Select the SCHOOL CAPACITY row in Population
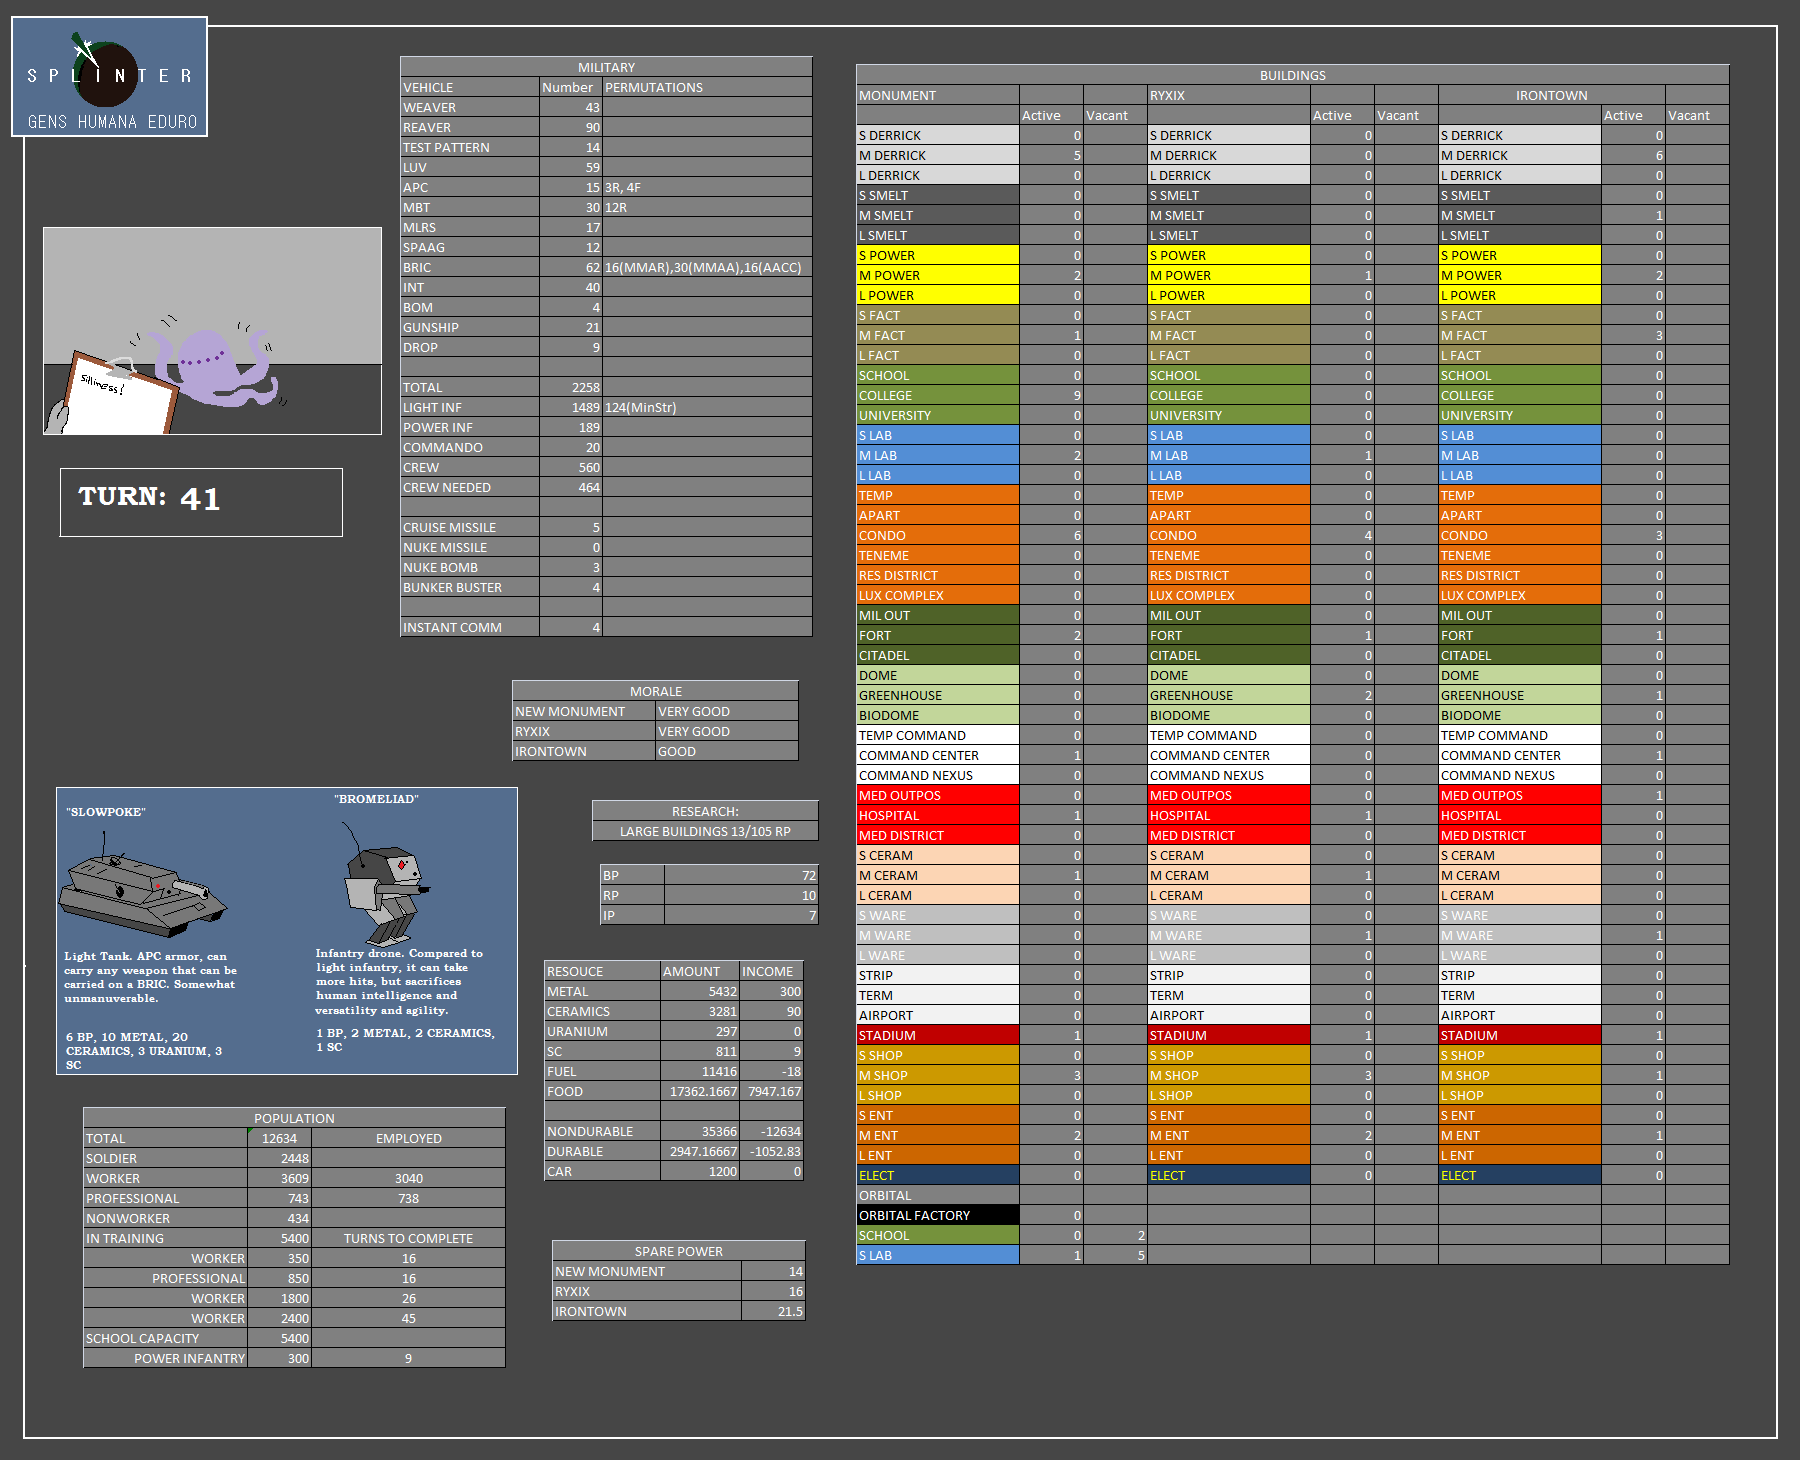Viewport: 1800px width, 1460px height. click(165, 1338)
